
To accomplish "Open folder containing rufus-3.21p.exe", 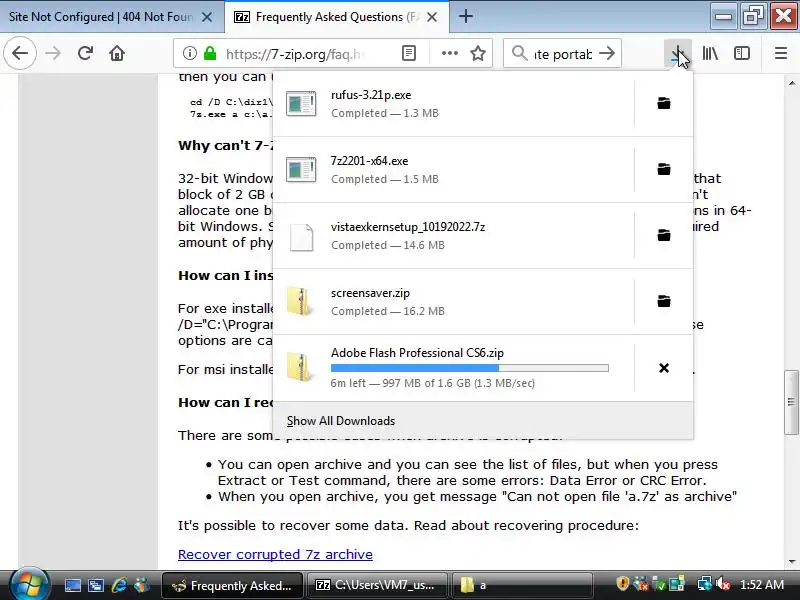I will coord(664,103).
